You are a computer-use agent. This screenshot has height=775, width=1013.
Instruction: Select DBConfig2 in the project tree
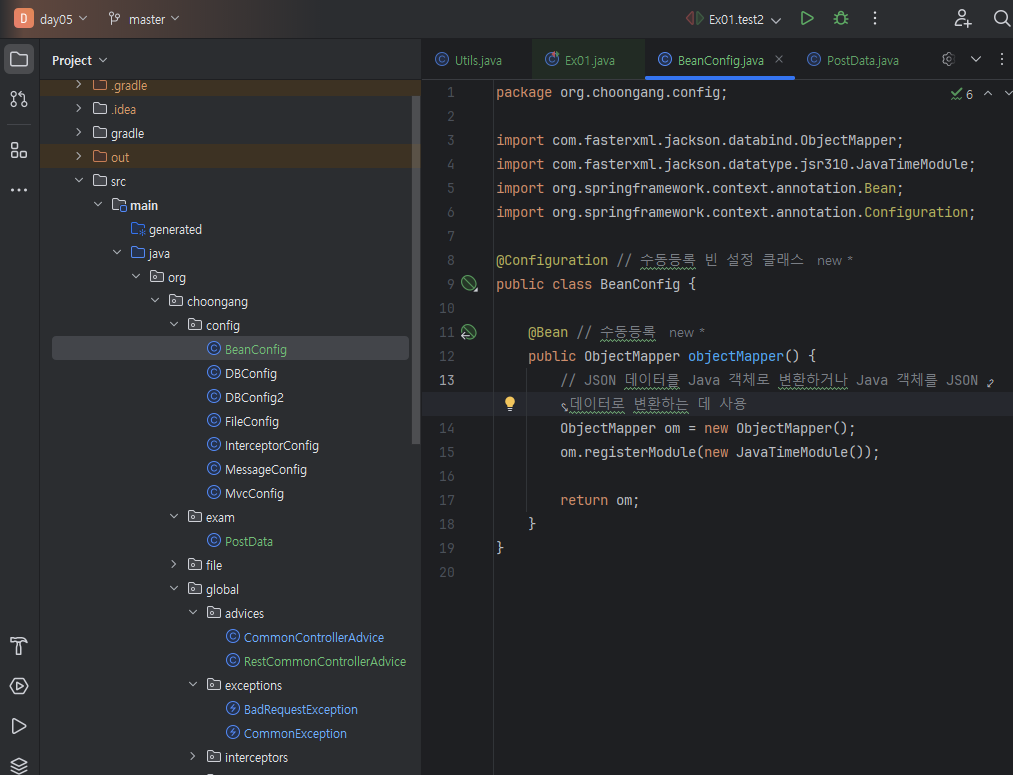254,397
